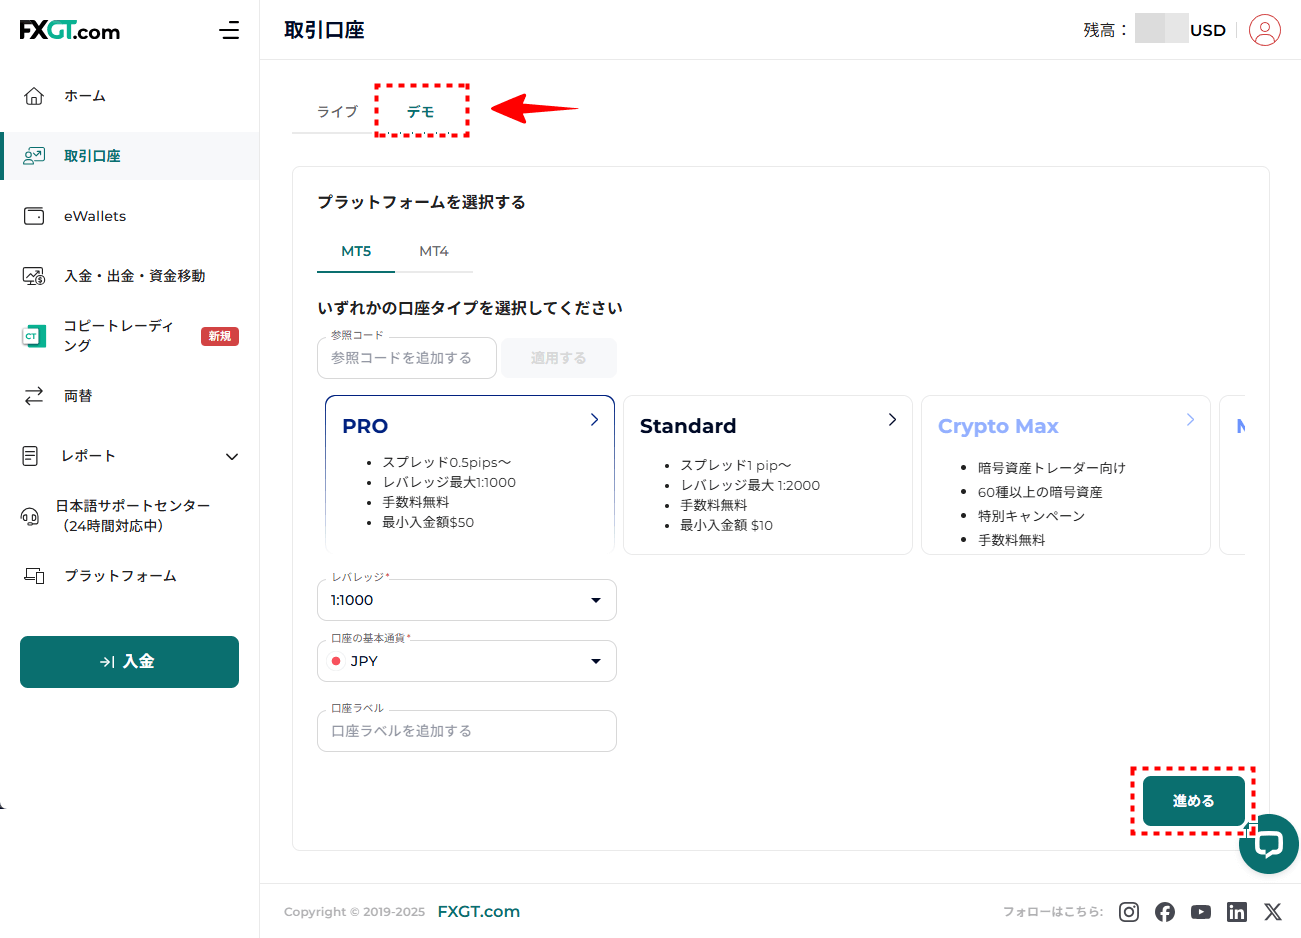Collapse sidebar with hamburger menu icon
Viewport: 1301px width, 938px height.
tap(229, 30)
